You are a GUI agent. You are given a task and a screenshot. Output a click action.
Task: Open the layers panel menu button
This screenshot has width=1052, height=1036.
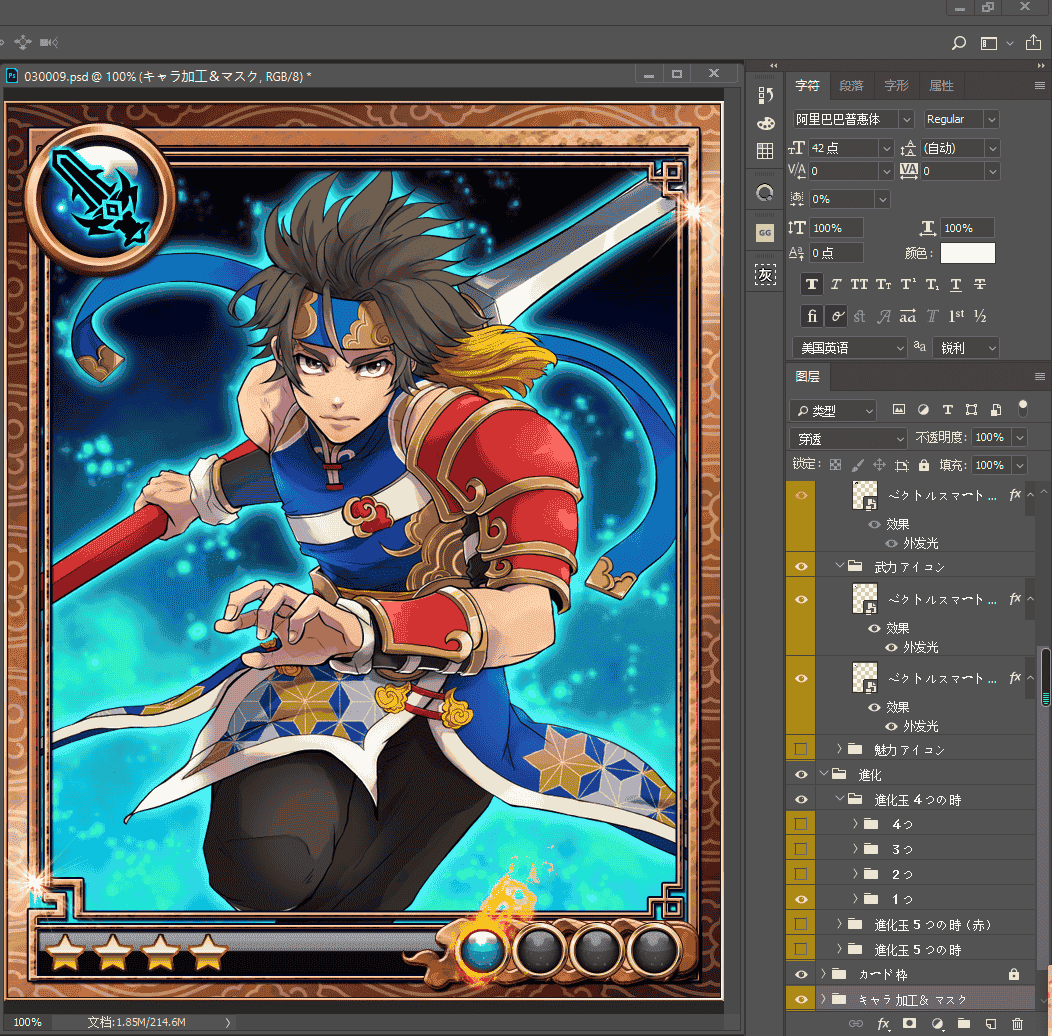1039,376
